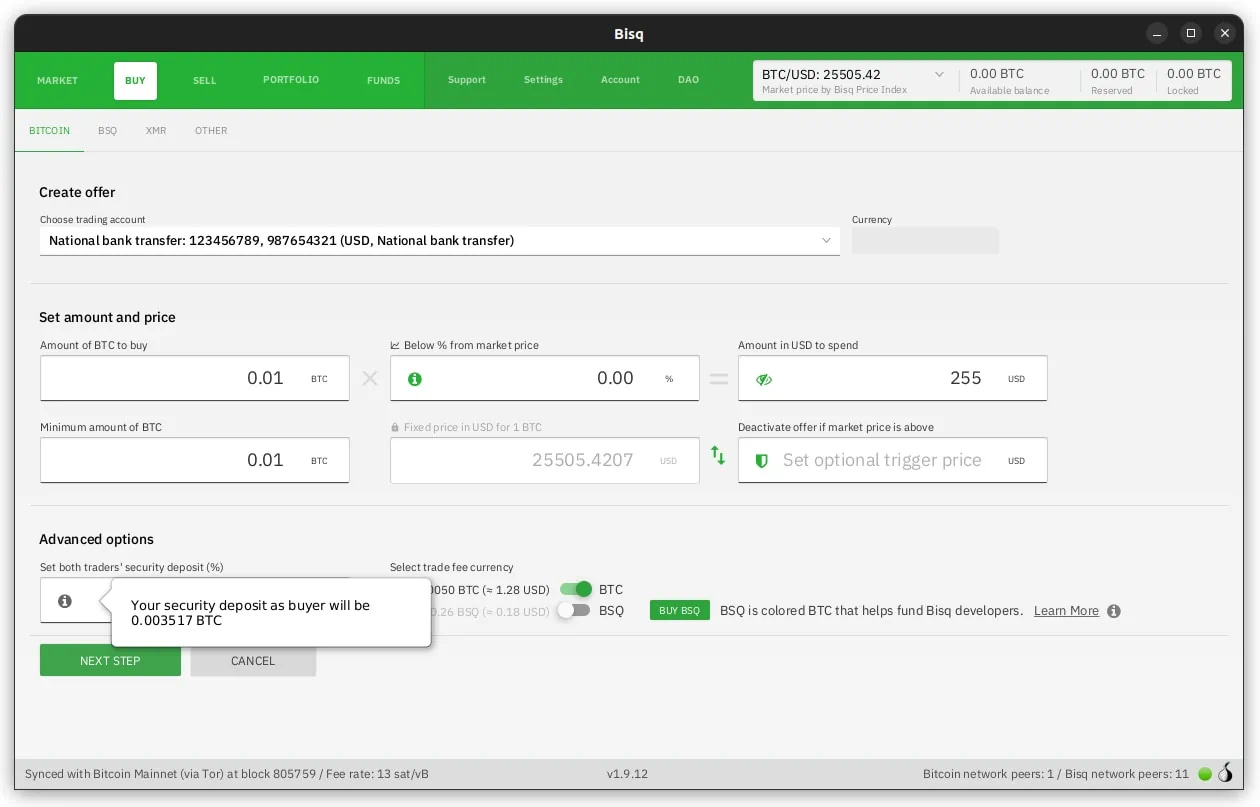
Task: Click the lock icon beside Fixed price label
Action: coord(395,427)
